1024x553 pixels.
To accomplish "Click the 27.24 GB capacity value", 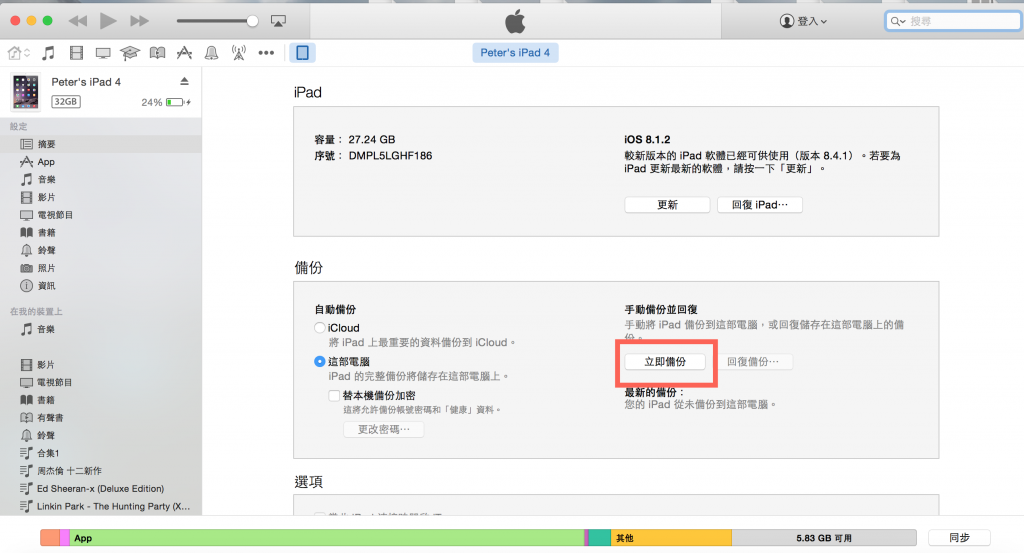I will coord(372,139).
